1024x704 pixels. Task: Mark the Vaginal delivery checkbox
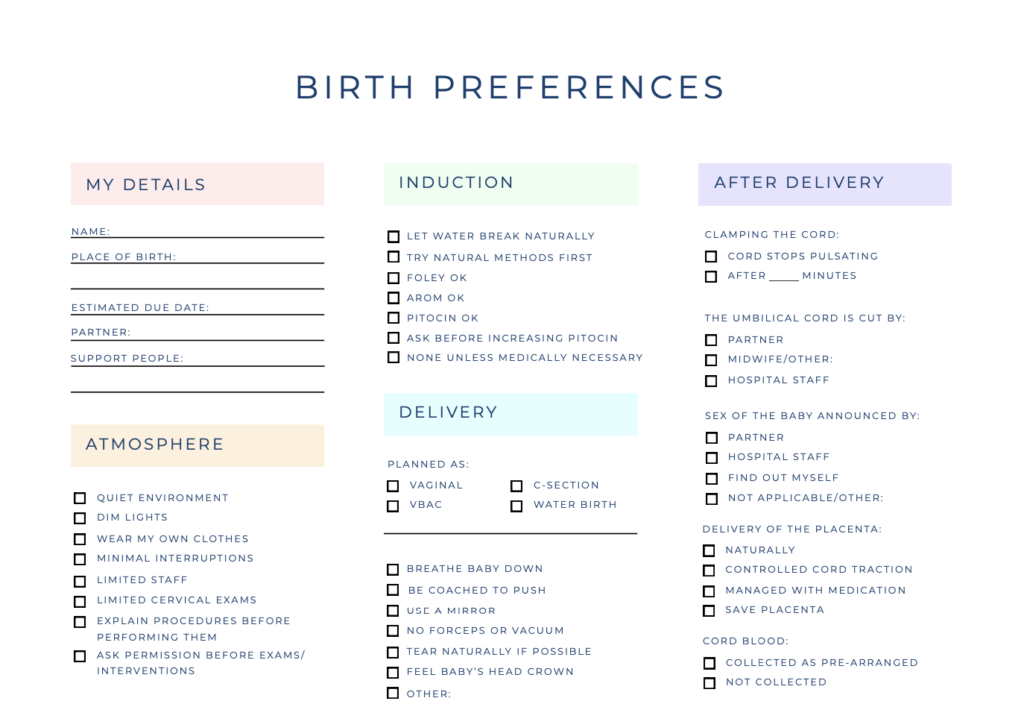(392, 486)
